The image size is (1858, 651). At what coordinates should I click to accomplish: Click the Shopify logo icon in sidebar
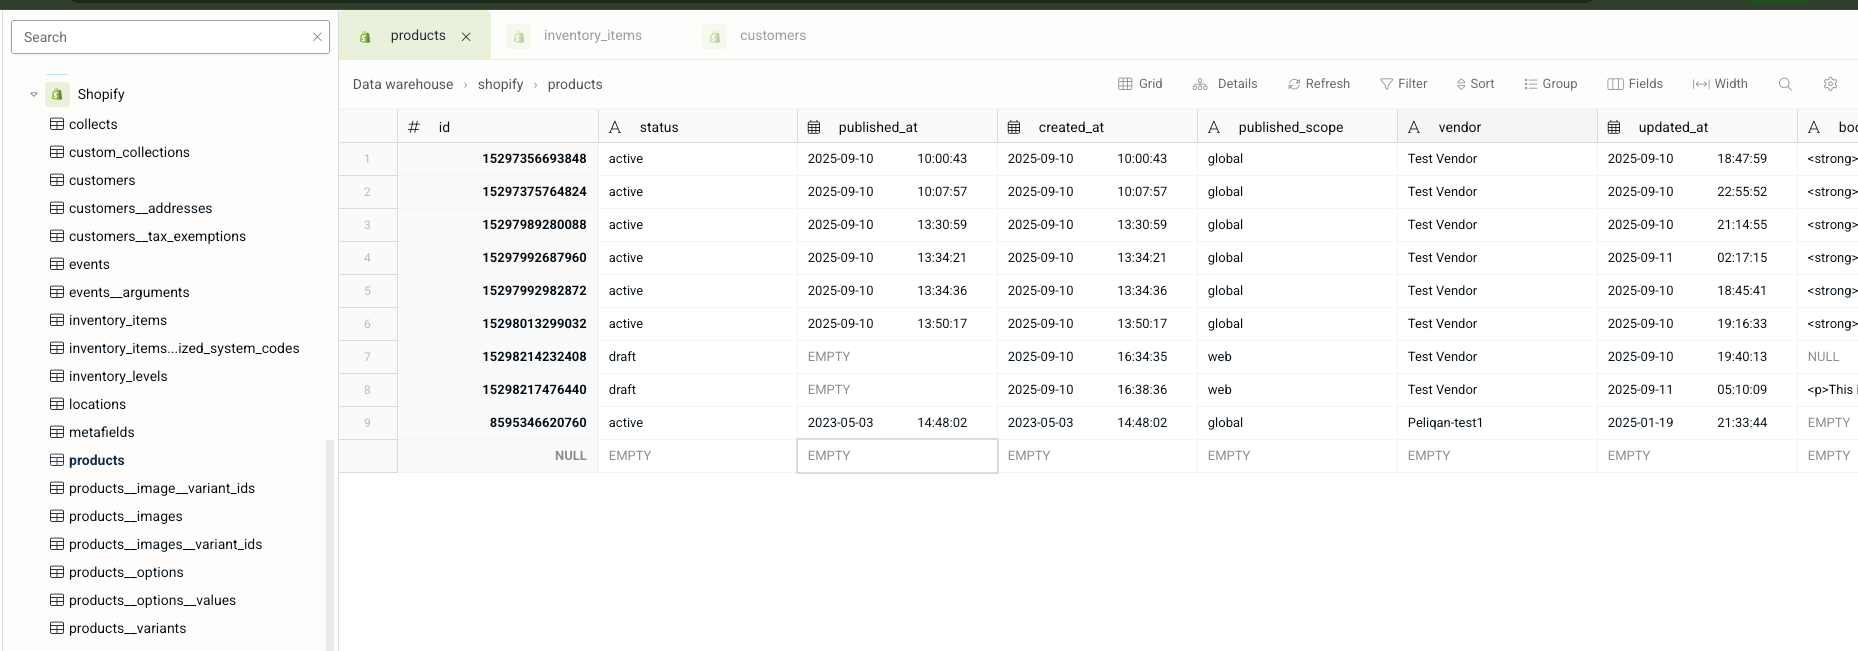[57, 94]
